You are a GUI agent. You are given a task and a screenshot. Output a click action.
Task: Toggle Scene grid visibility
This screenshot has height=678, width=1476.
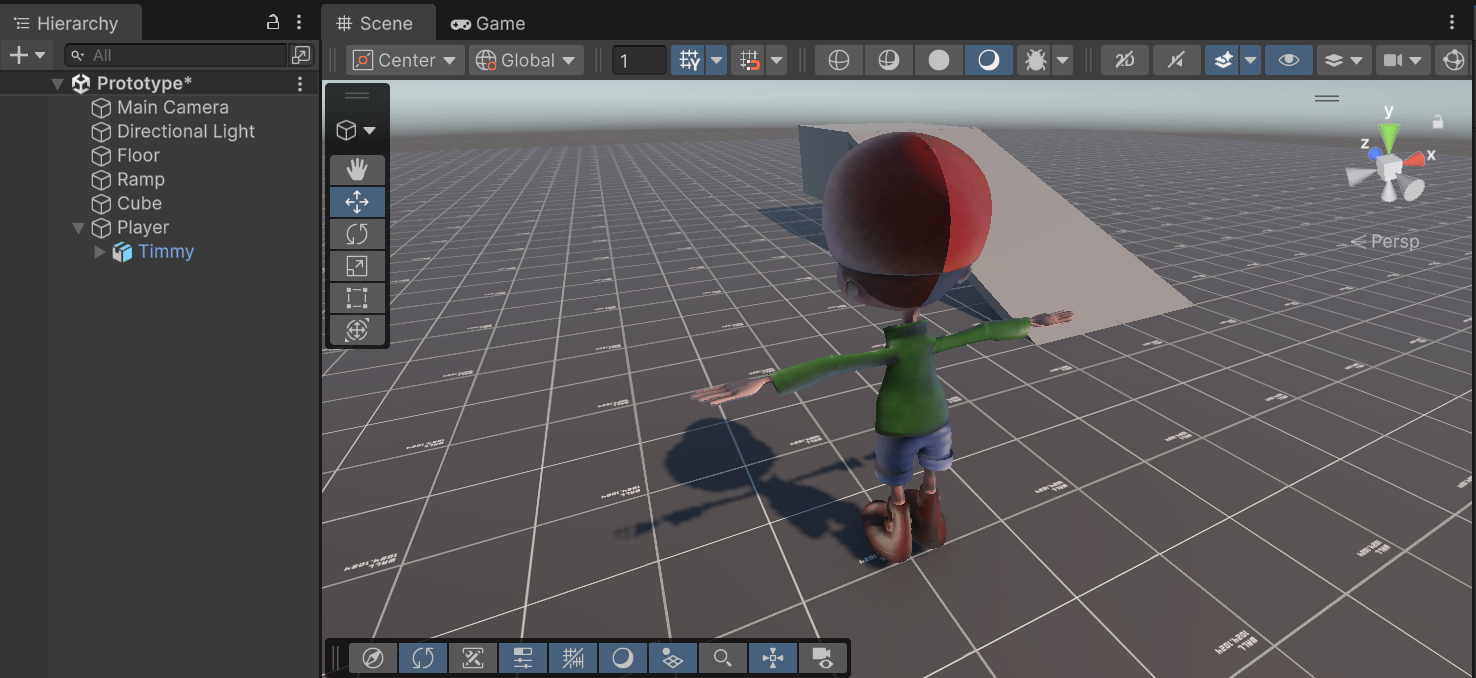coord(689,60)
